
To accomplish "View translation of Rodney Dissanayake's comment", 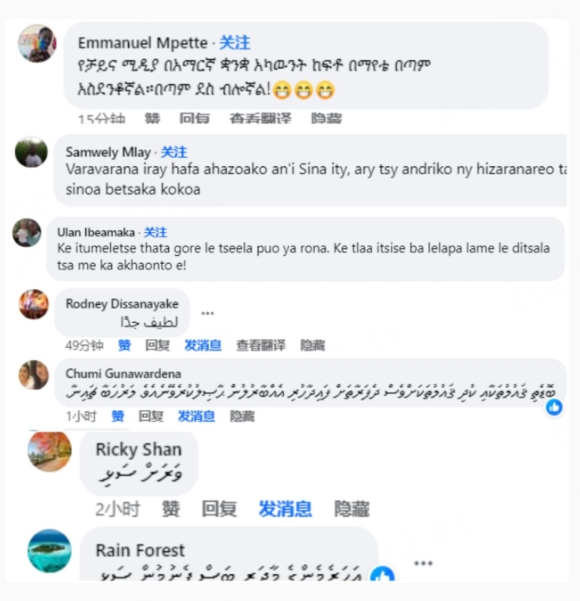I will (x=261, y=345).
